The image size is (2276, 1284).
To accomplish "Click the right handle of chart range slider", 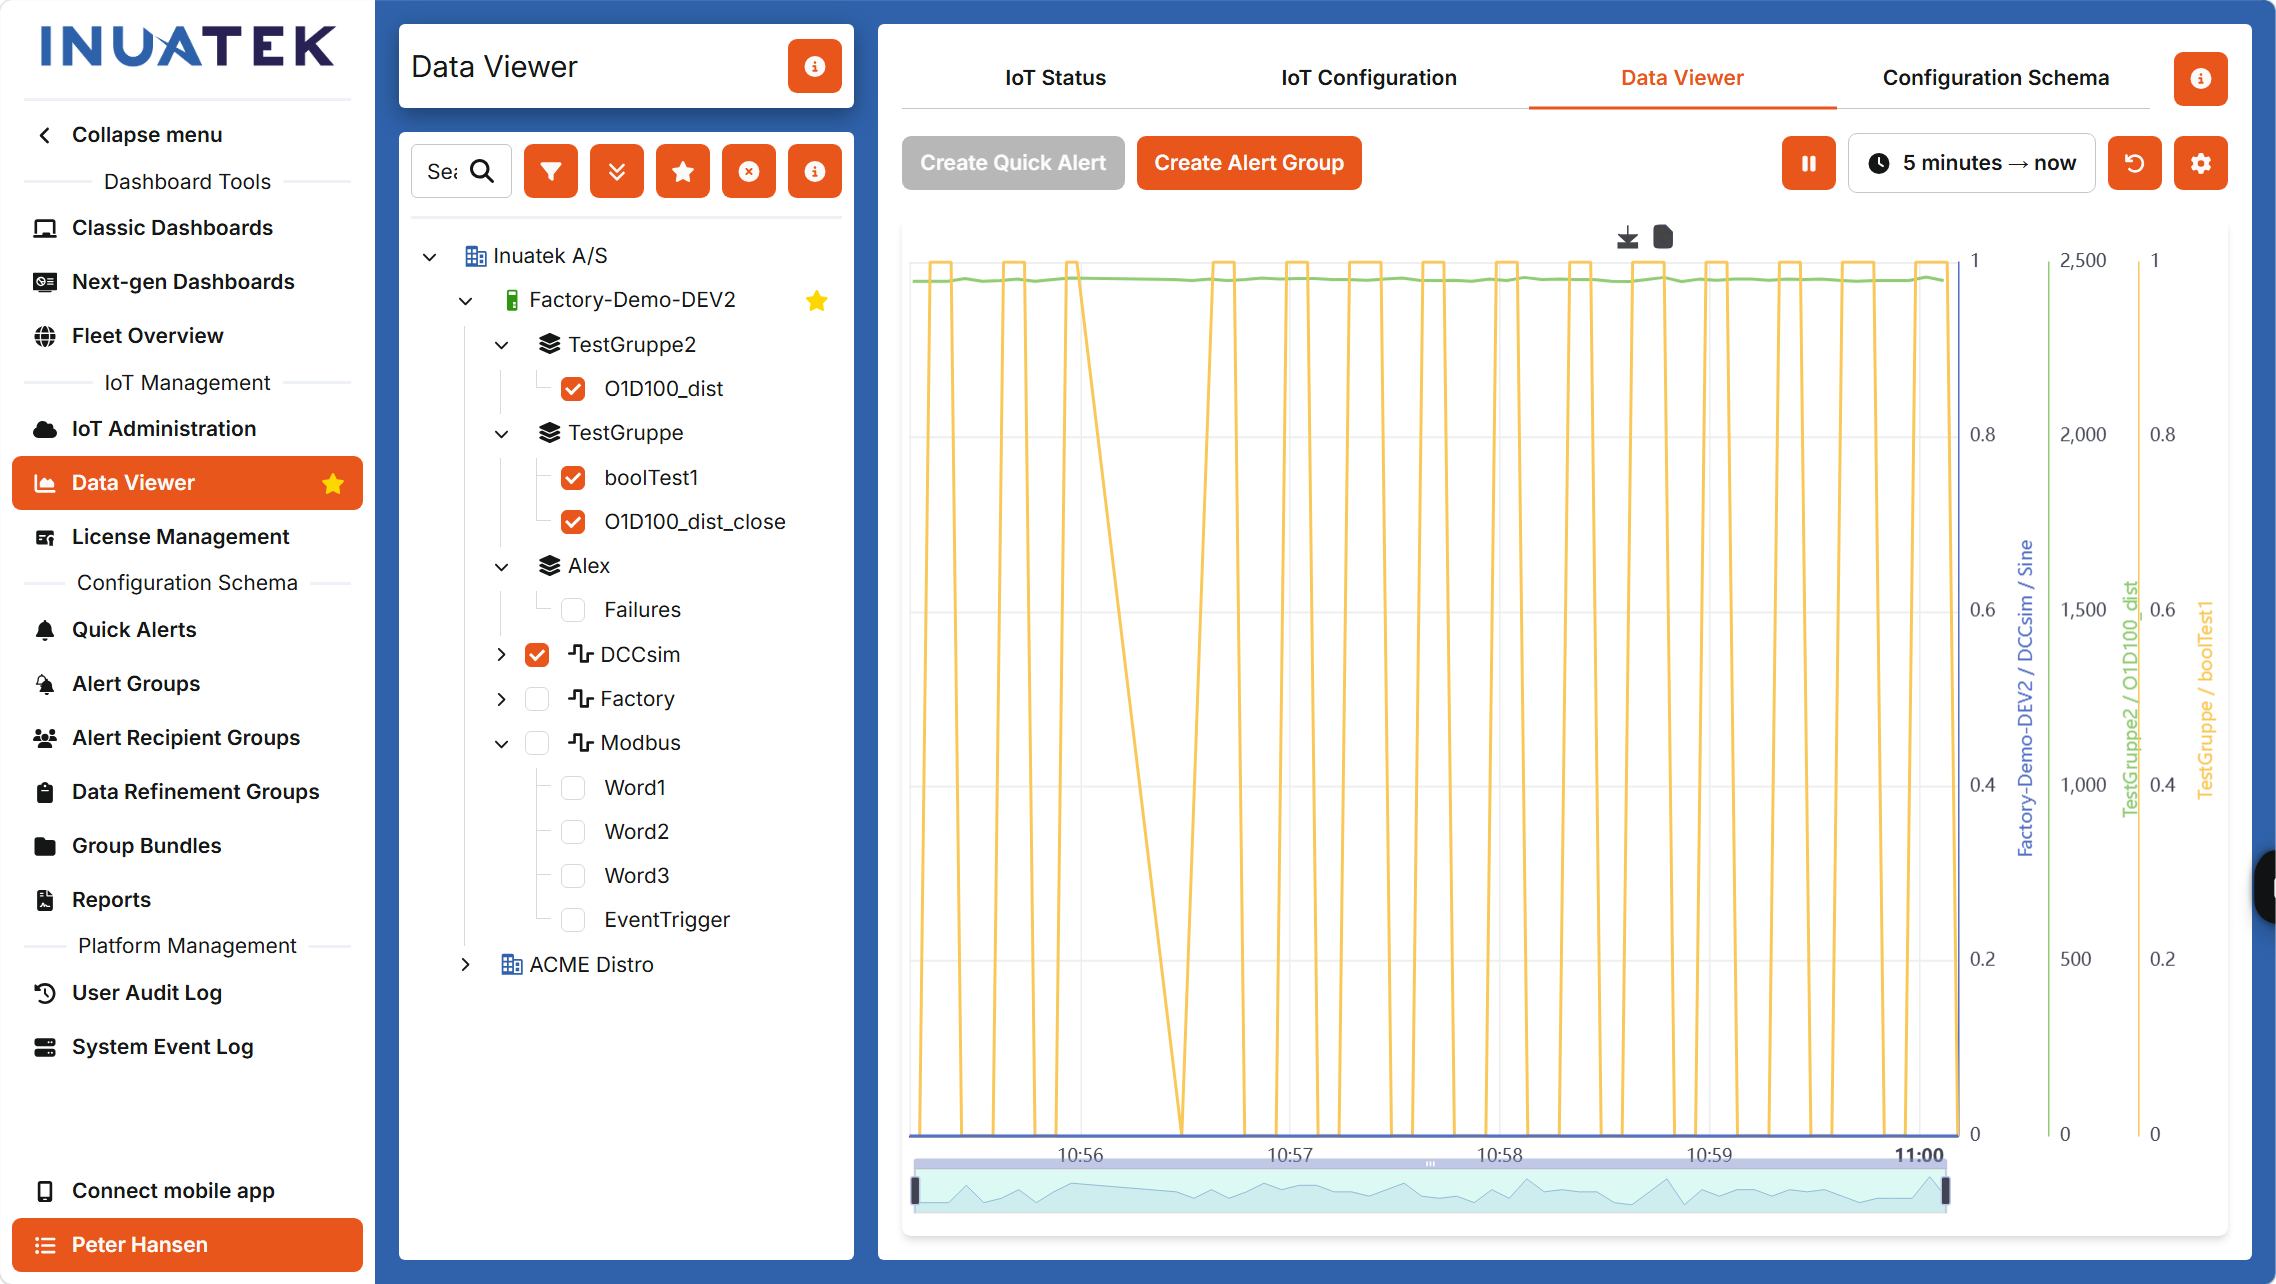I will 1945,1191.
